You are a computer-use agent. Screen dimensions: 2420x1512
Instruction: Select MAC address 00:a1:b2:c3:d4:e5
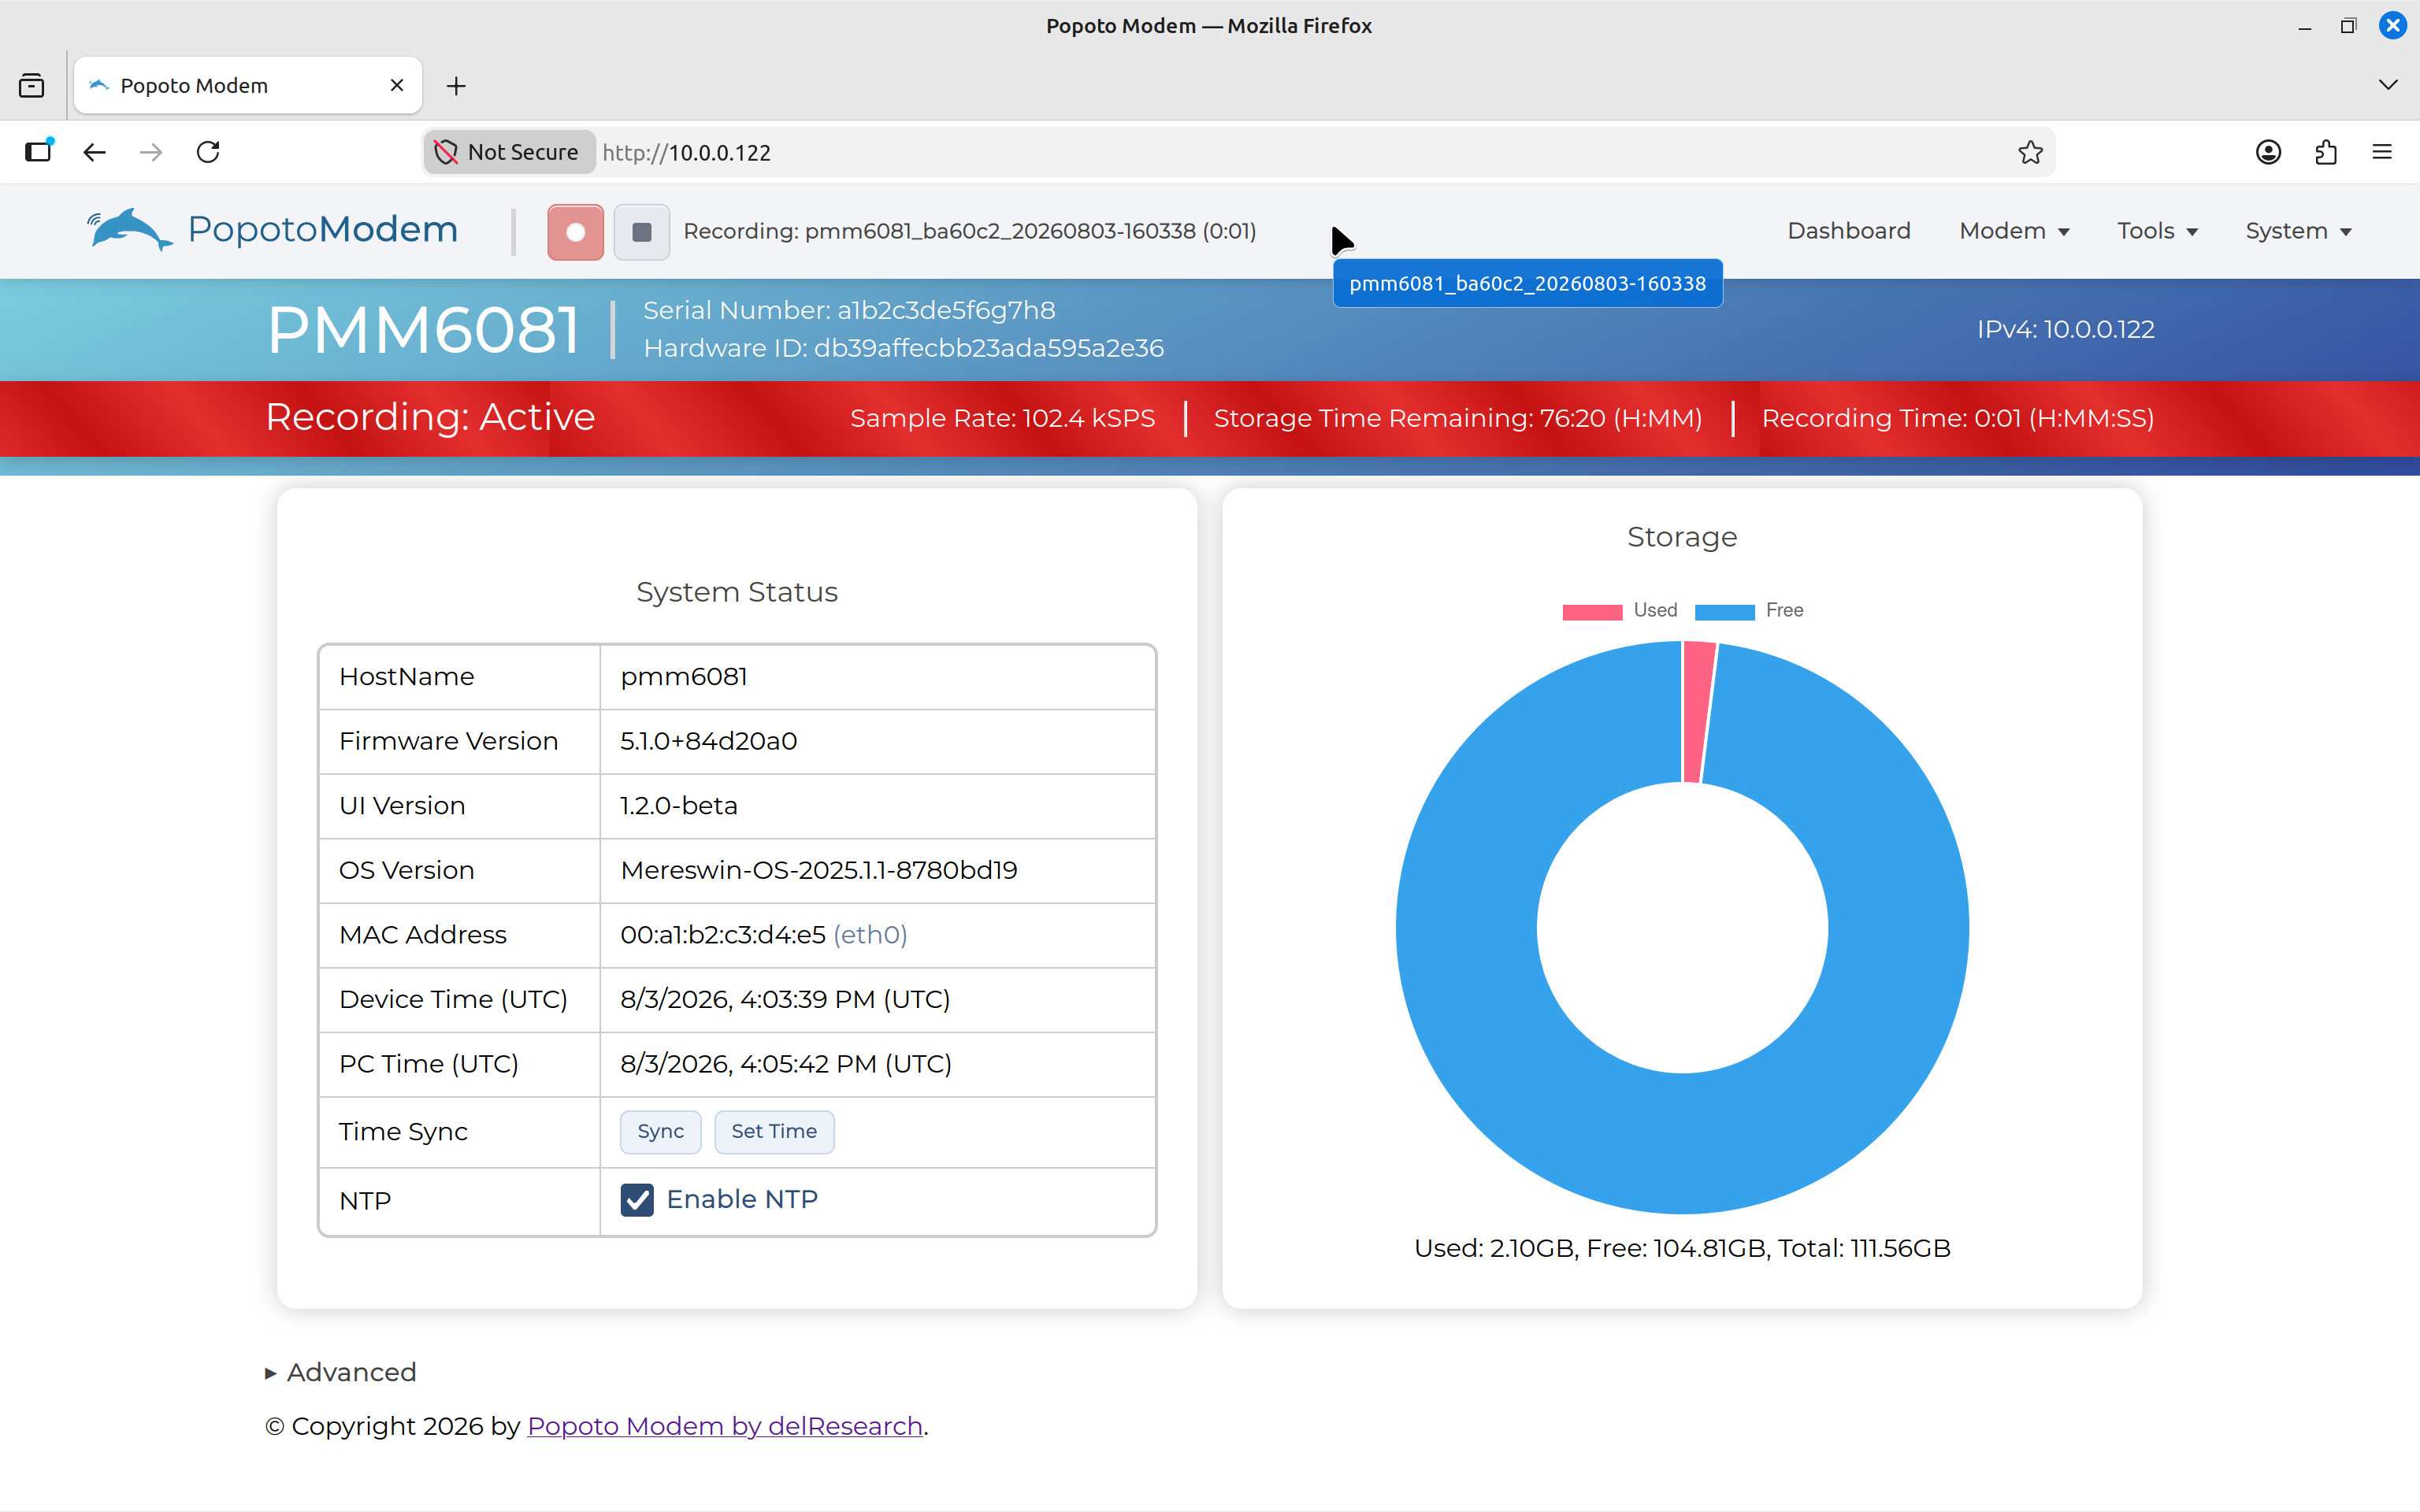point(723,935)
